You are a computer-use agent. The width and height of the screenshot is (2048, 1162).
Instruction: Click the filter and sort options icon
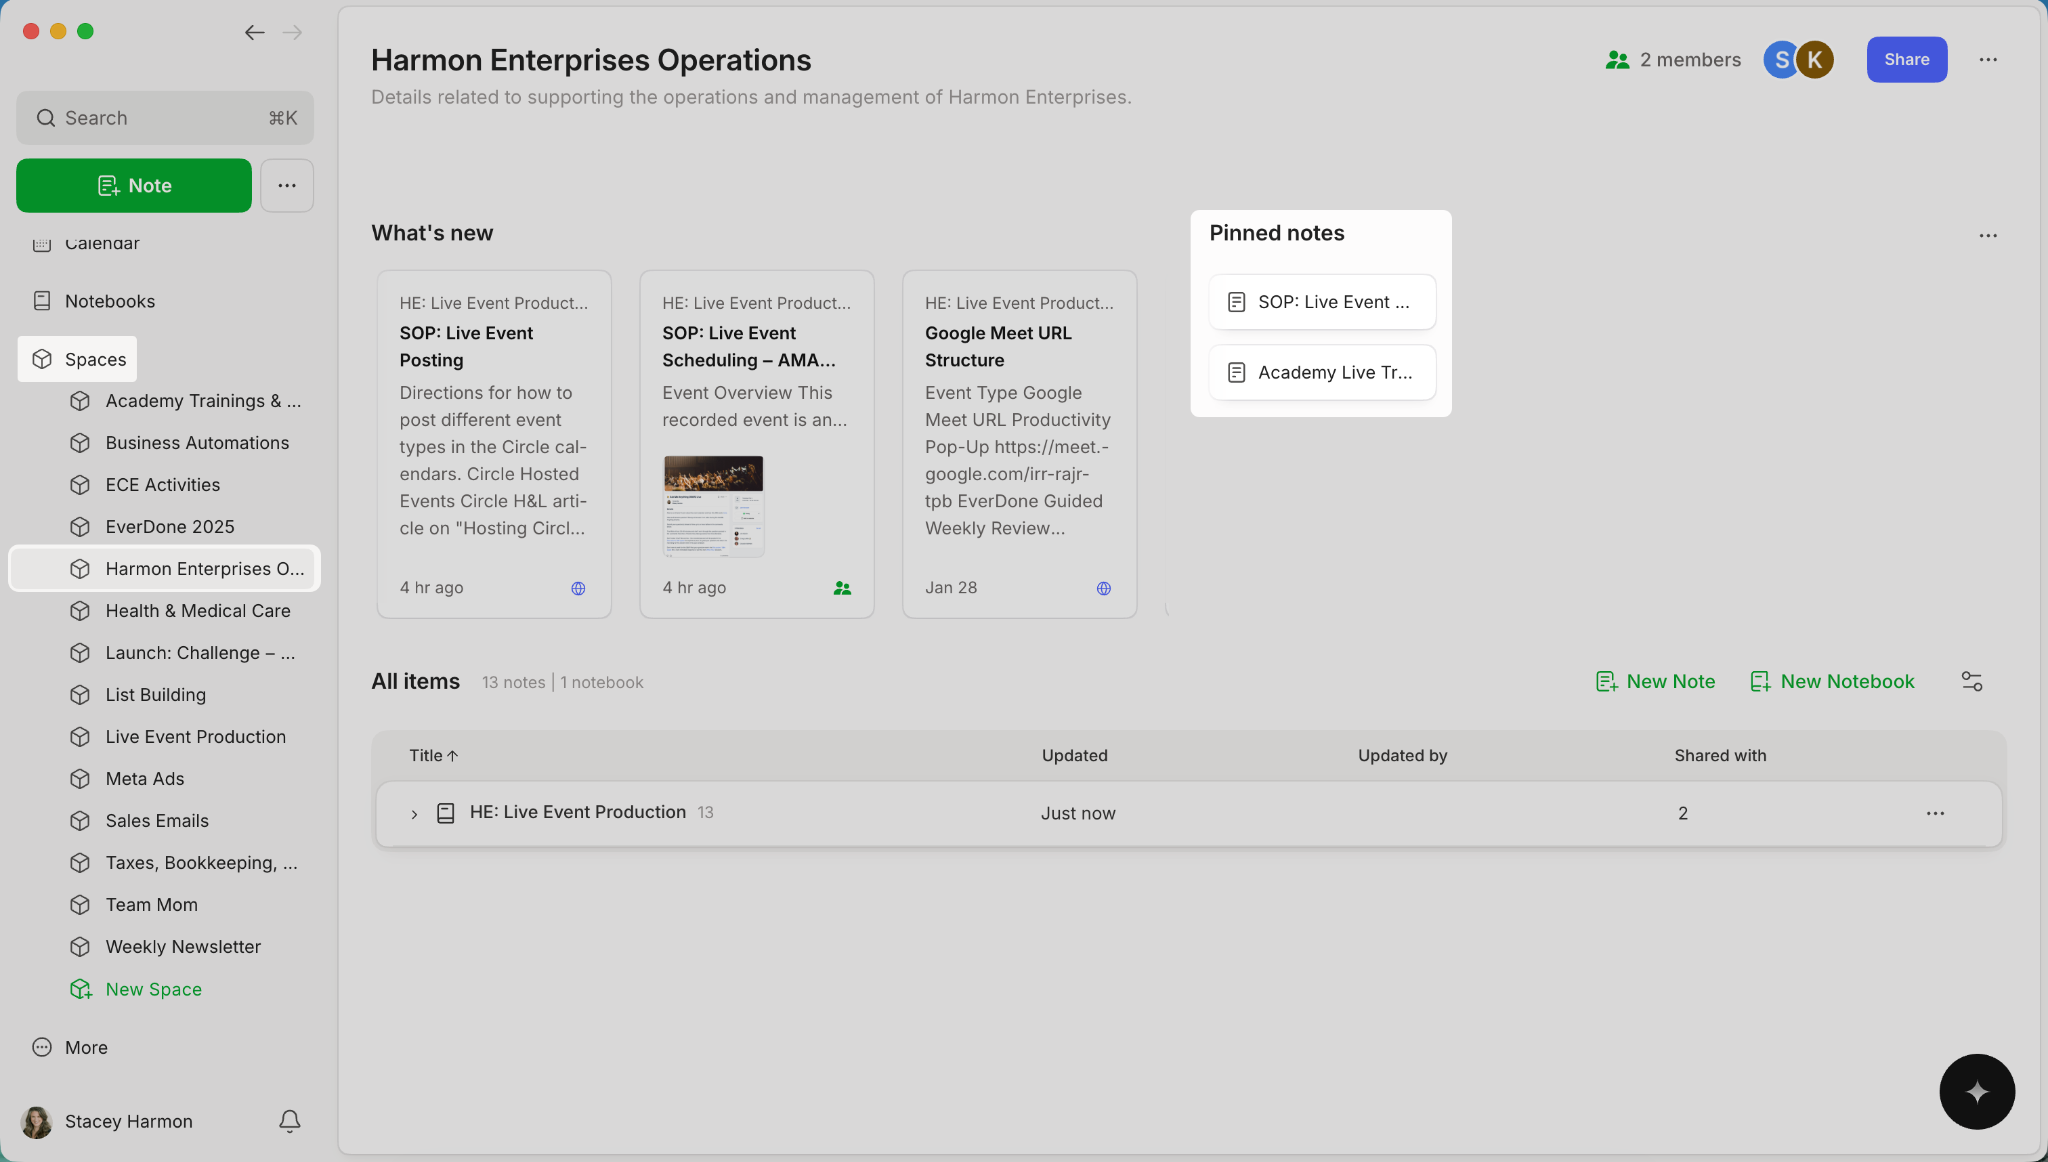(x=1971, y=681)
